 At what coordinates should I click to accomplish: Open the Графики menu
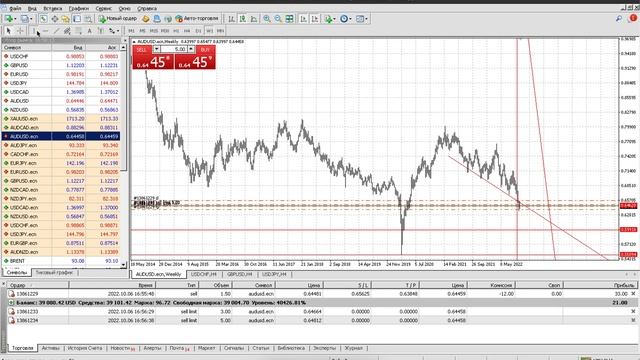(x=79, y=8)
